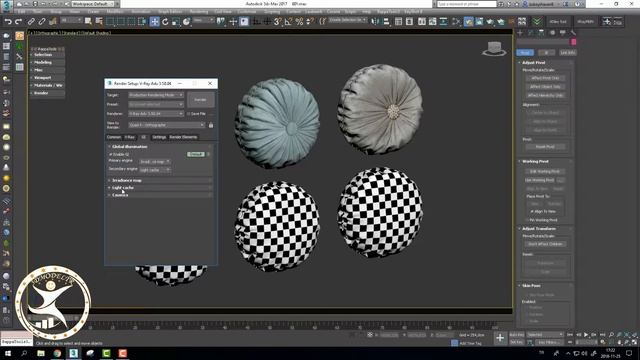Open the Material Editor icon

(456, 22)
